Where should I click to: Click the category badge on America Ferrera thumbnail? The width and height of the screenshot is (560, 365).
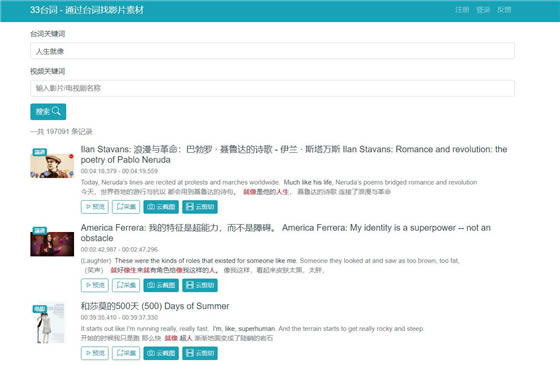click(x=40, y=230)
